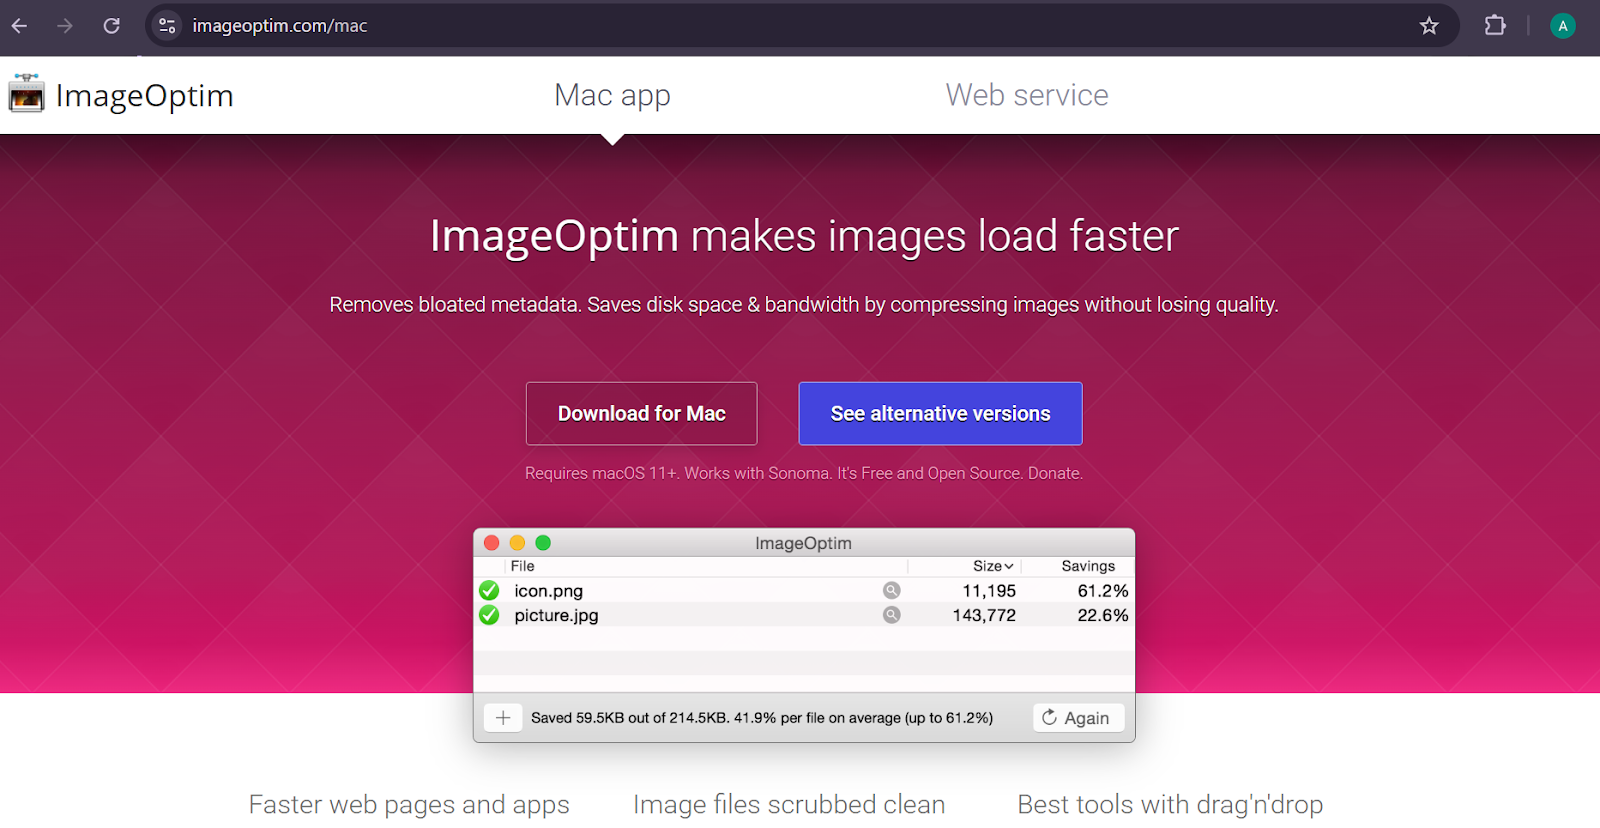1600x828 pixels.
Task: Open the browser extensions menu
Action: pos(1494,26)
